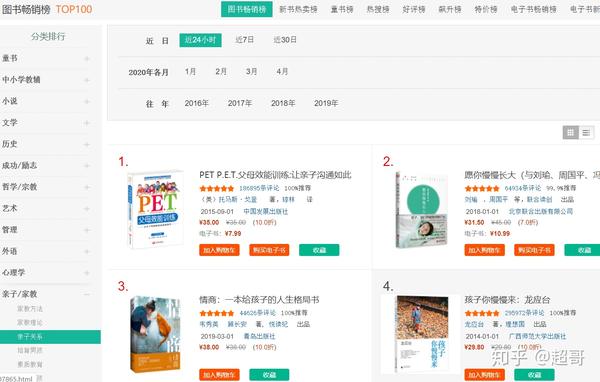Screen dimensions: 600x382
Task: Filter by 1月 of 2020
Action: [x=191, y=72]
